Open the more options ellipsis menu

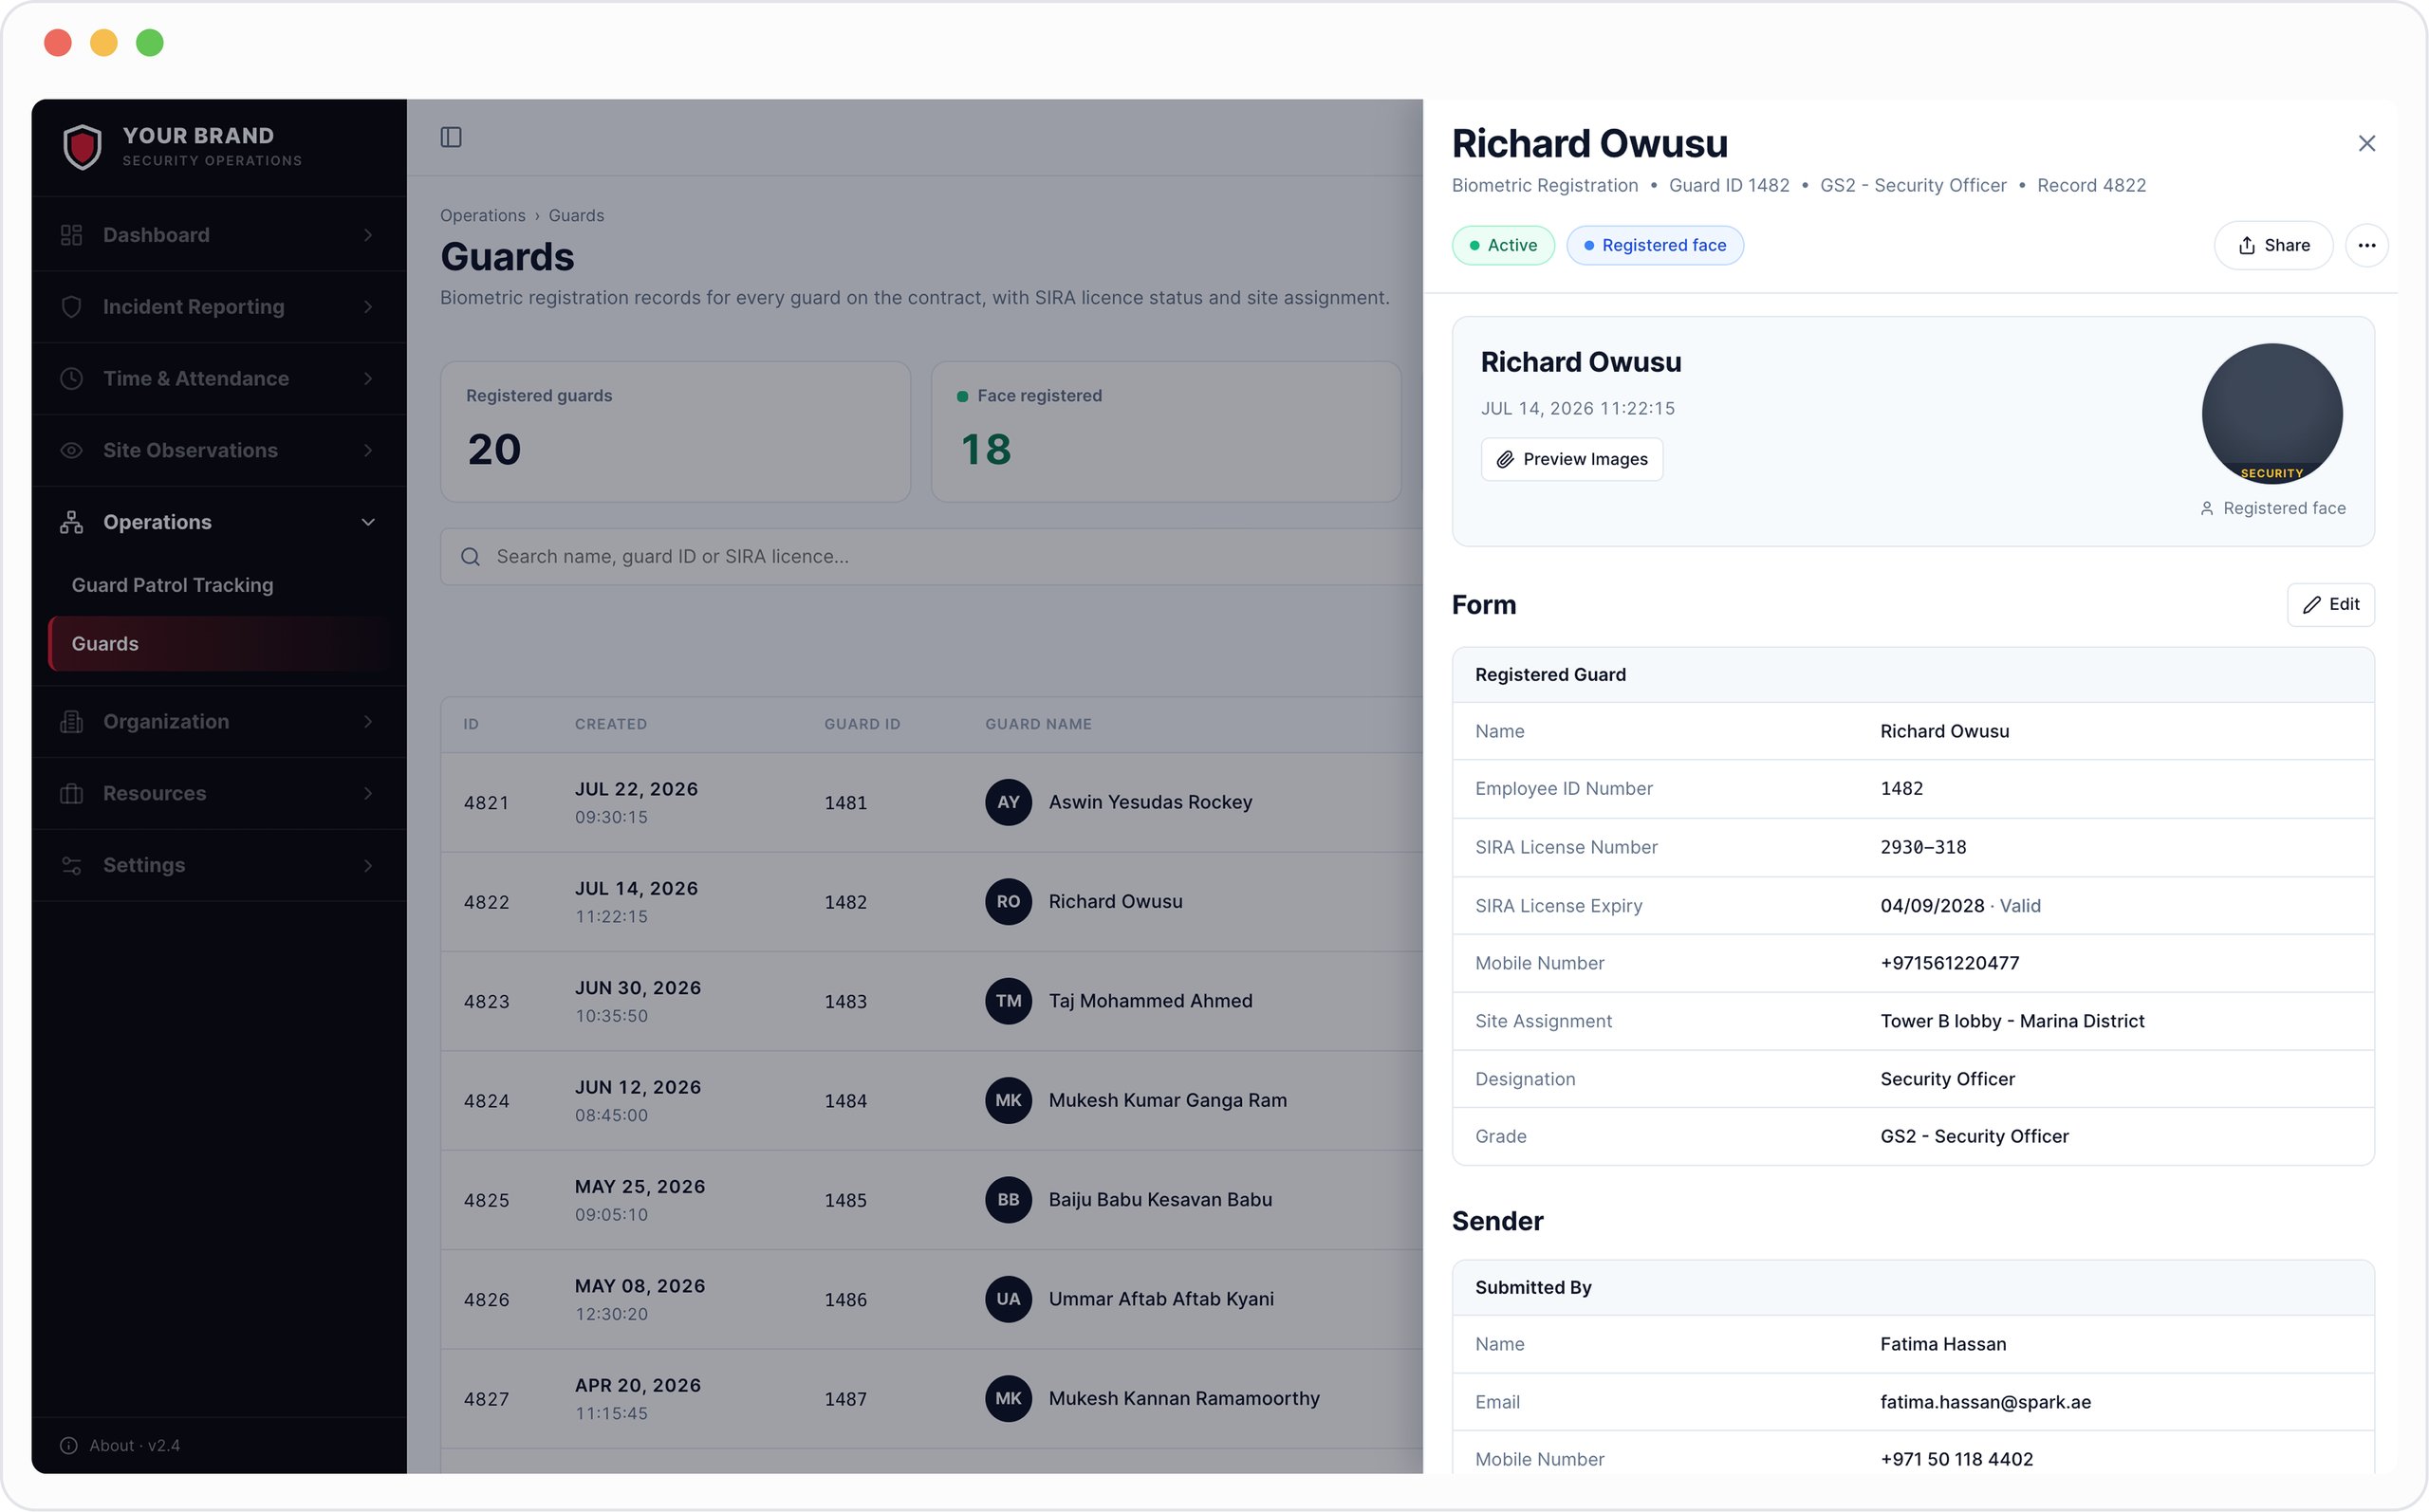point(2366,245)
